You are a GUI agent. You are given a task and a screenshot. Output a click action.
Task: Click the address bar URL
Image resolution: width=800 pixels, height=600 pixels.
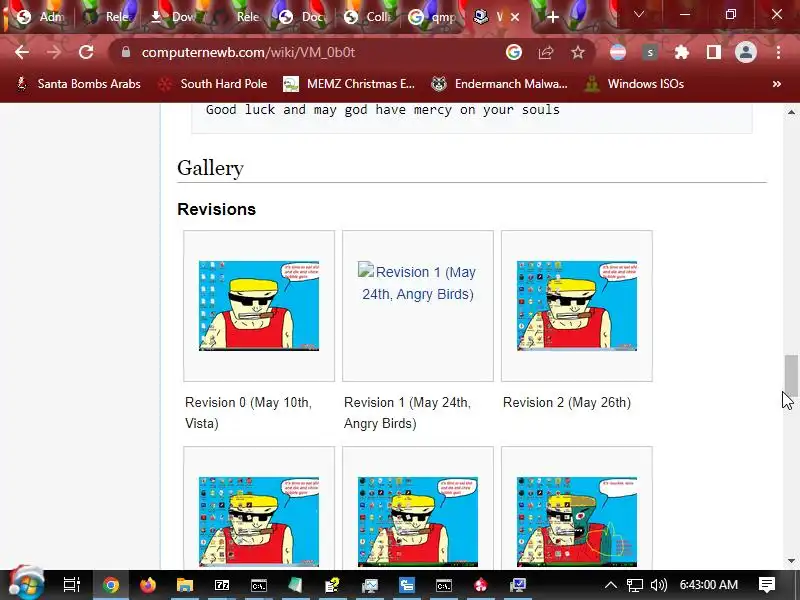248,53
